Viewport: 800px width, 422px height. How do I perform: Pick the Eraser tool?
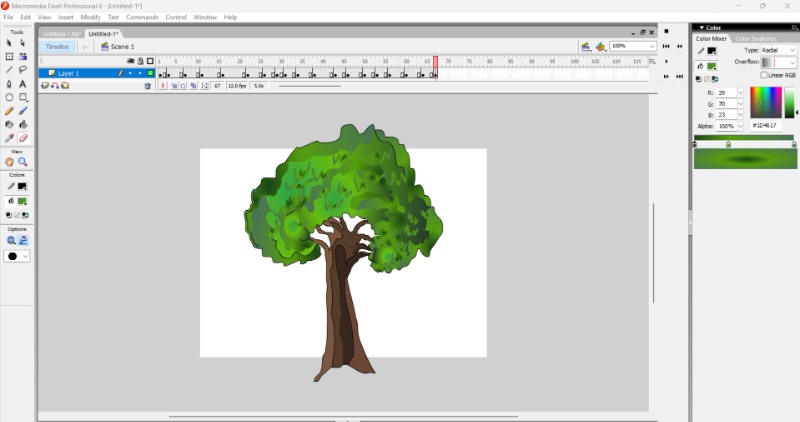[23, 138]
